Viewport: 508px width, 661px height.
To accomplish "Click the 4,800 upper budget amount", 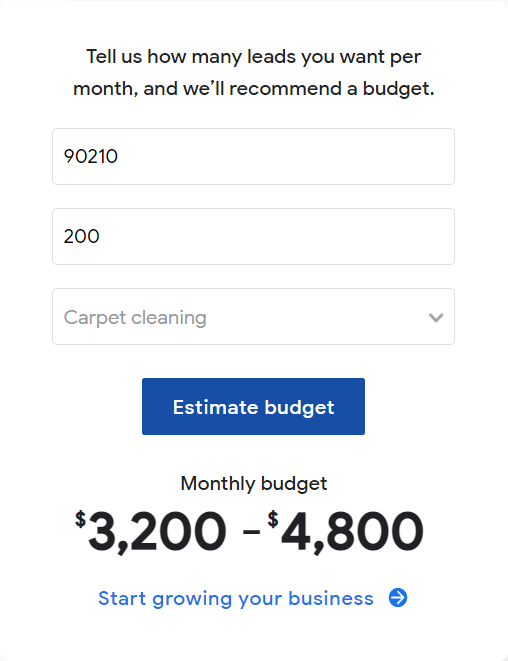I will 352,532.
